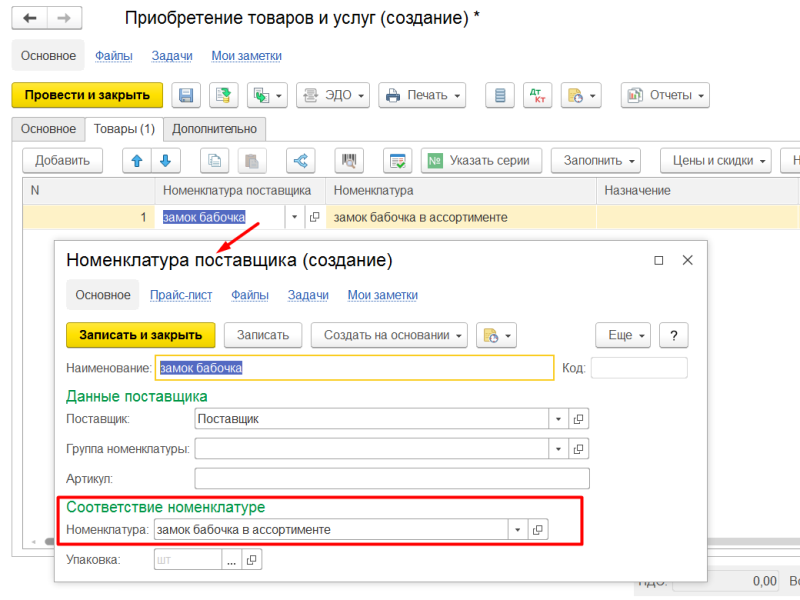Image resolution: width=800 pixels, height=600 pixels.
Task: Open Цены и скидки dropdown
Action: (x=715, y=161)
